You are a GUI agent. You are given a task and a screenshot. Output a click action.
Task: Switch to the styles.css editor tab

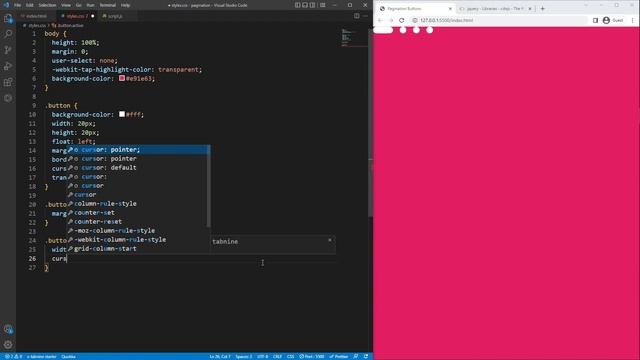(77, 16)
